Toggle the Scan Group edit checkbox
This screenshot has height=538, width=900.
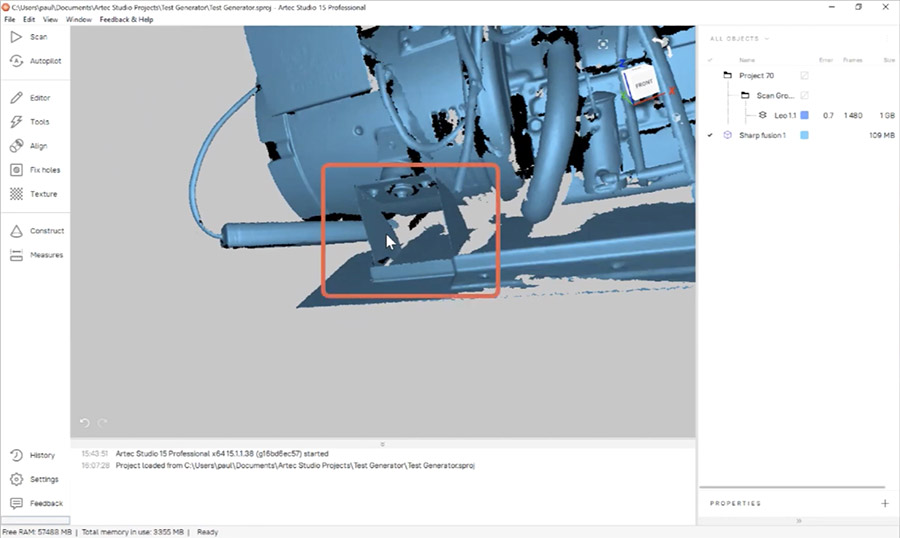point(804,96)
